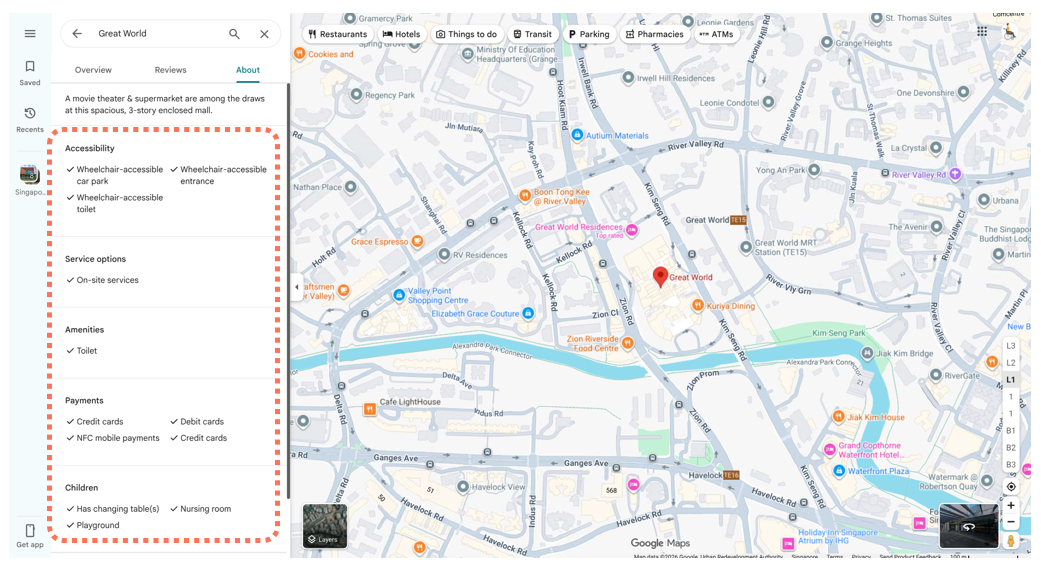Click "Has changing table(s)" text
Screen dimensions: 1041x572
click(118, 509)
